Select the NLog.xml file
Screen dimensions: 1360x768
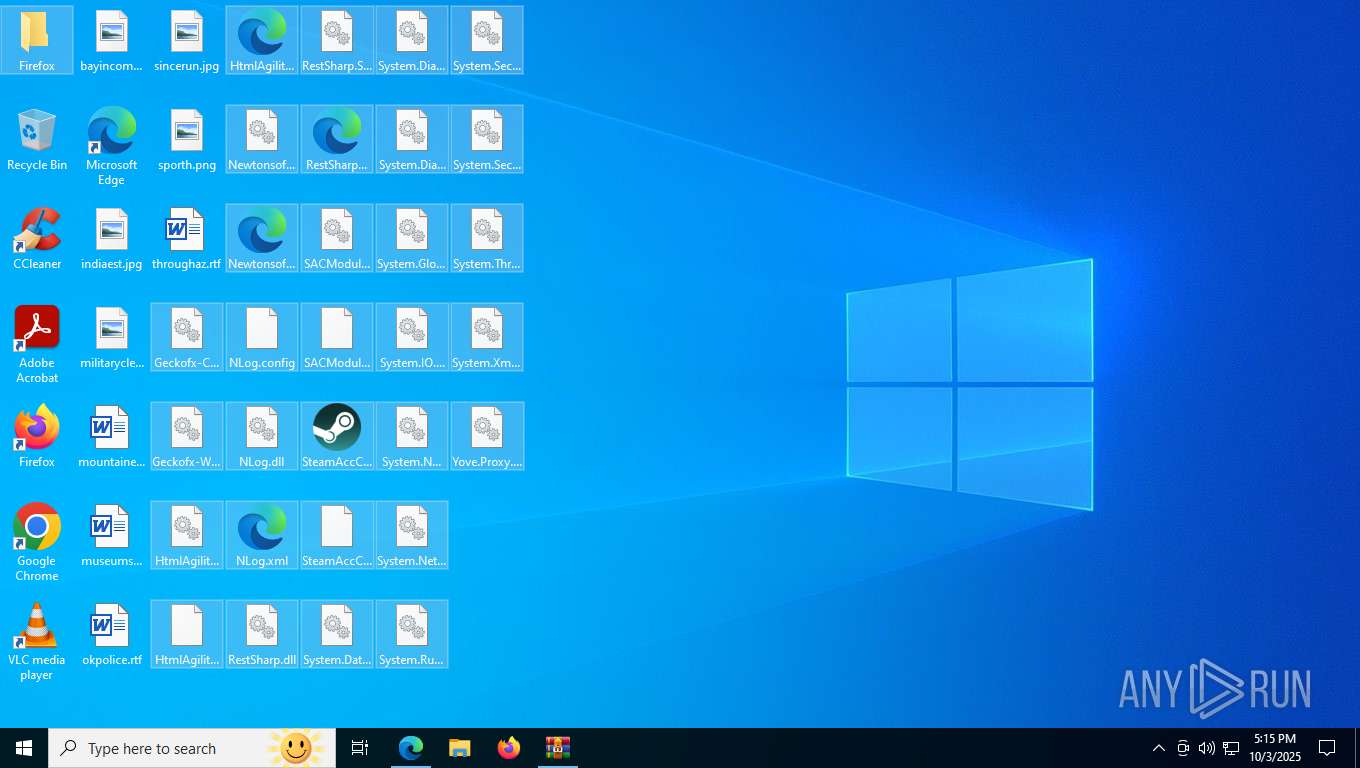tap(262, 536)
